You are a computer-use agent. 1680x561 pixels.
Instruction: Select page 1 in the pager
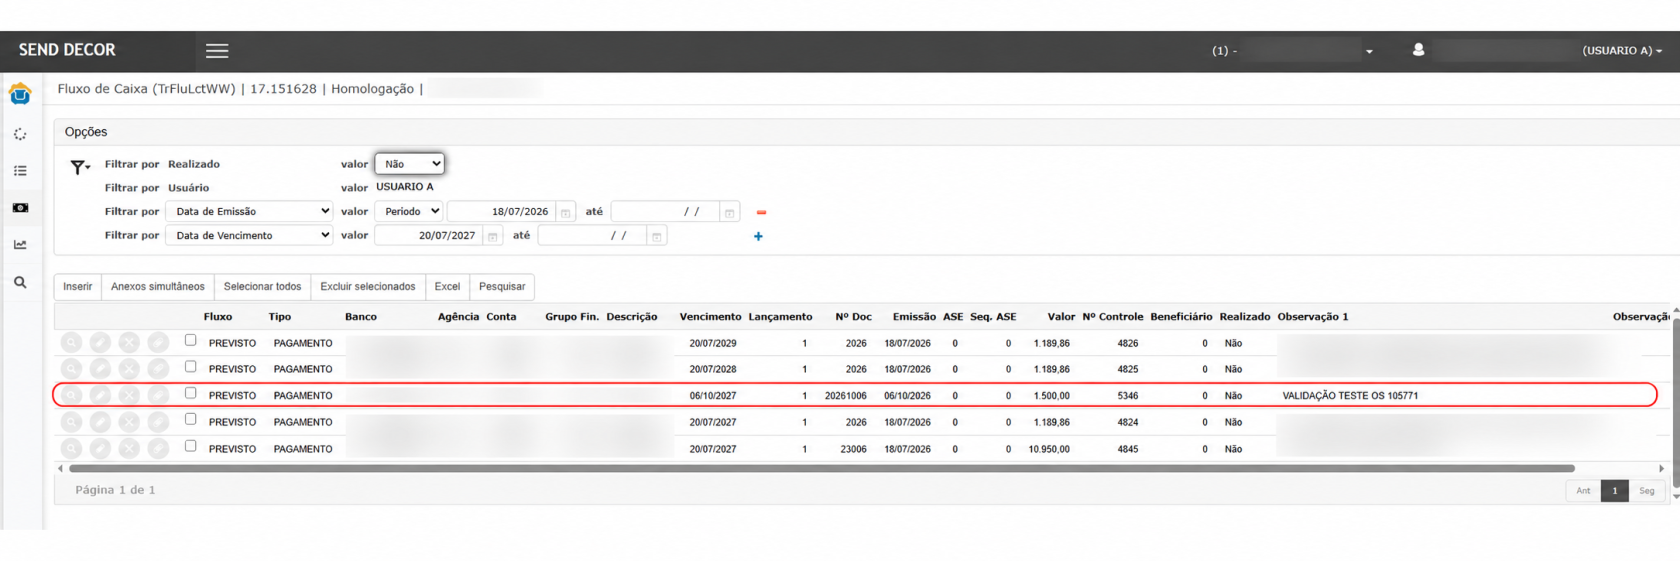(1614, 491)
